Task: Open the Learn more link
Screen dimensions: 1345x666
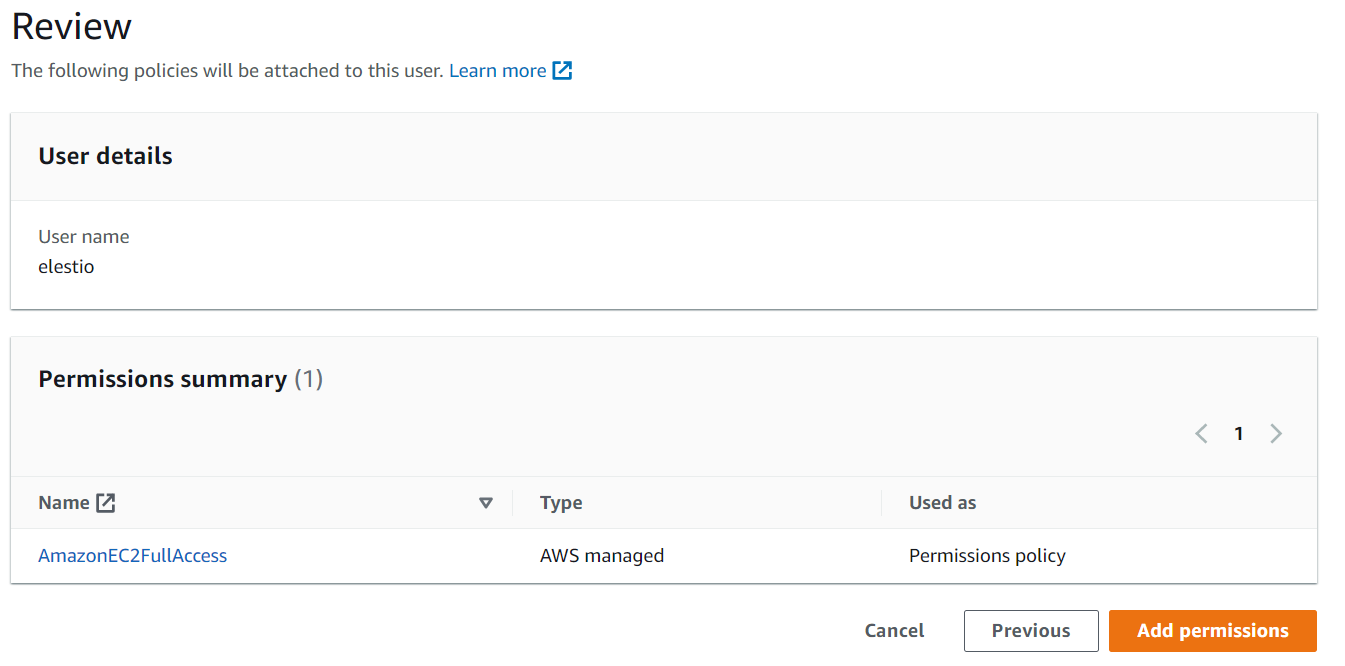Action: tap(497, 71)
